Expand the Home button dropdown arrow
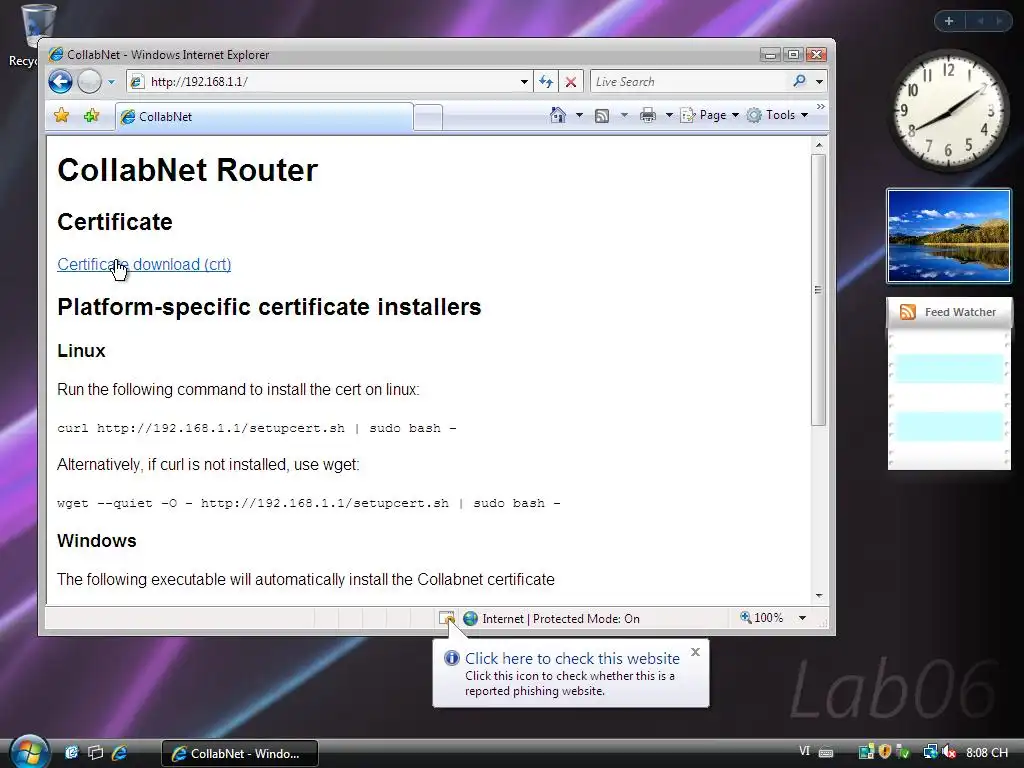1024x768 pixels. 579,115
